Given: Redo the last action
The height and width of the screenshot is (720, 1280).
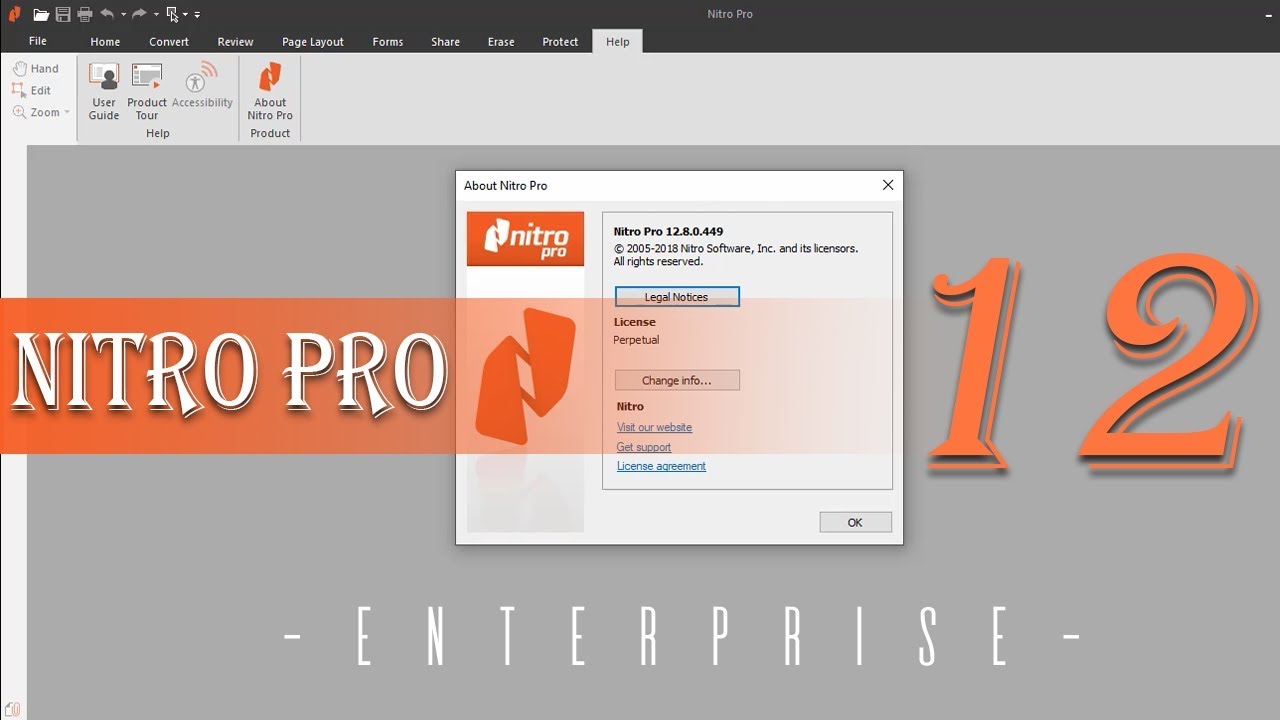Looking at the screenshot, I should coord(139,14).
